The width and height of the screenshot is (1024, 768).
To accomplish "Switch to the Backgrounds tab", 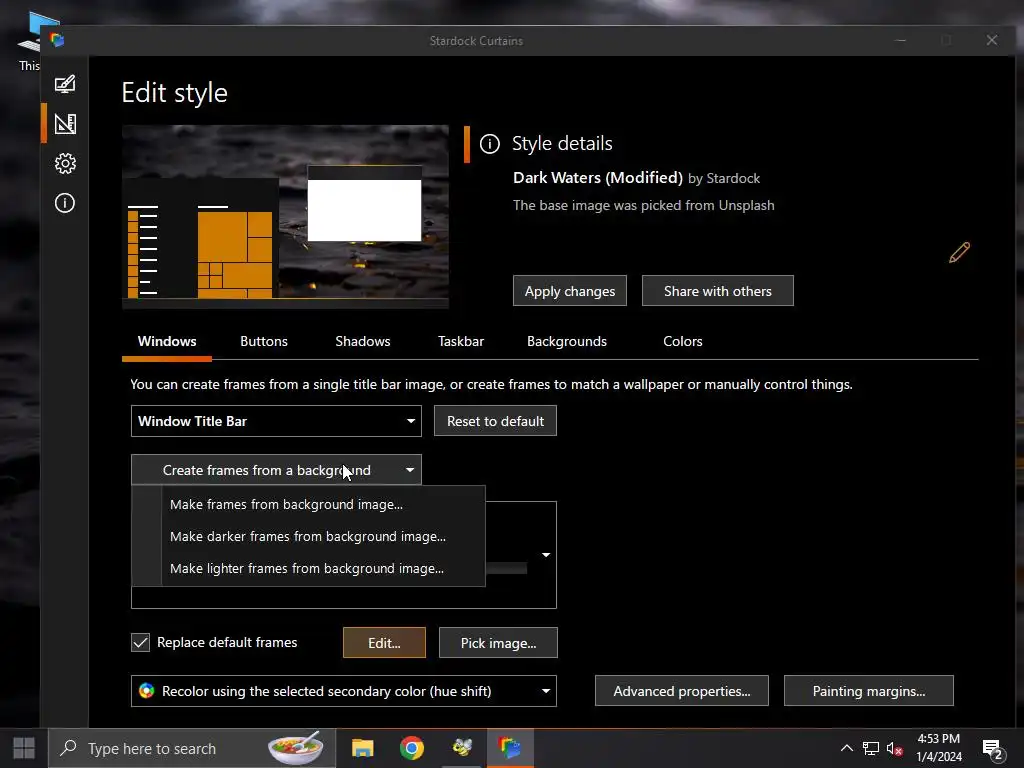I will (567, 341).
